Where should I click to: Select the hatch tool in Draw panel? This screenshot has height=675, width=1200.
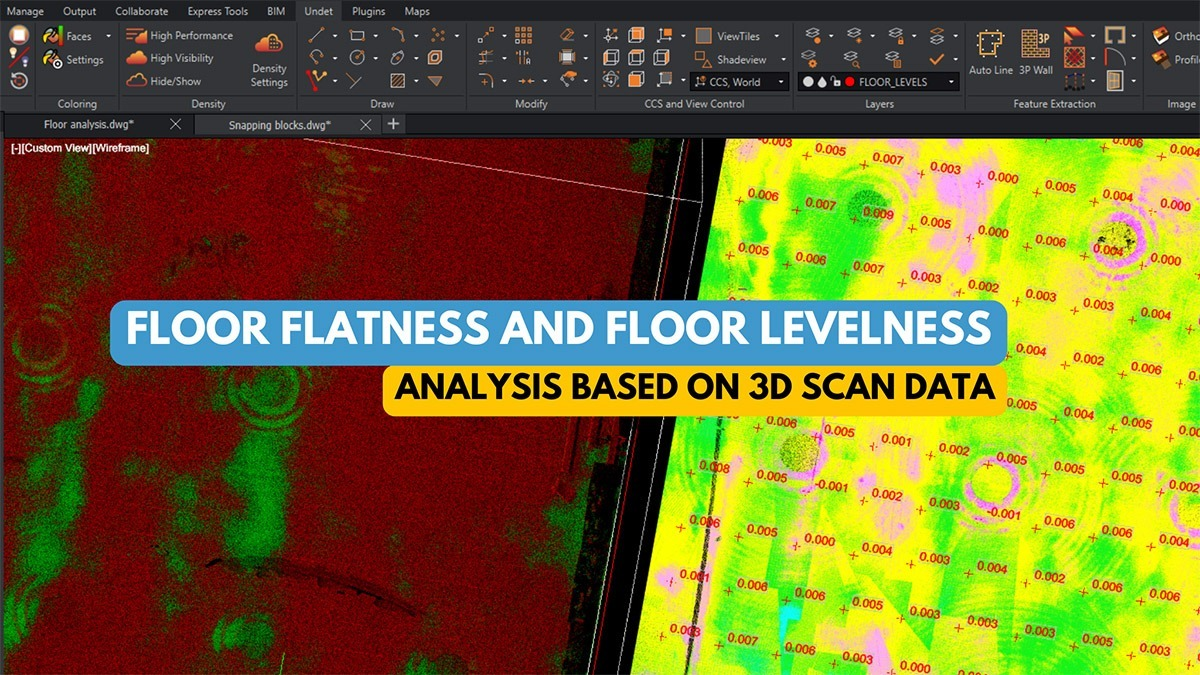tap(398, 81)
